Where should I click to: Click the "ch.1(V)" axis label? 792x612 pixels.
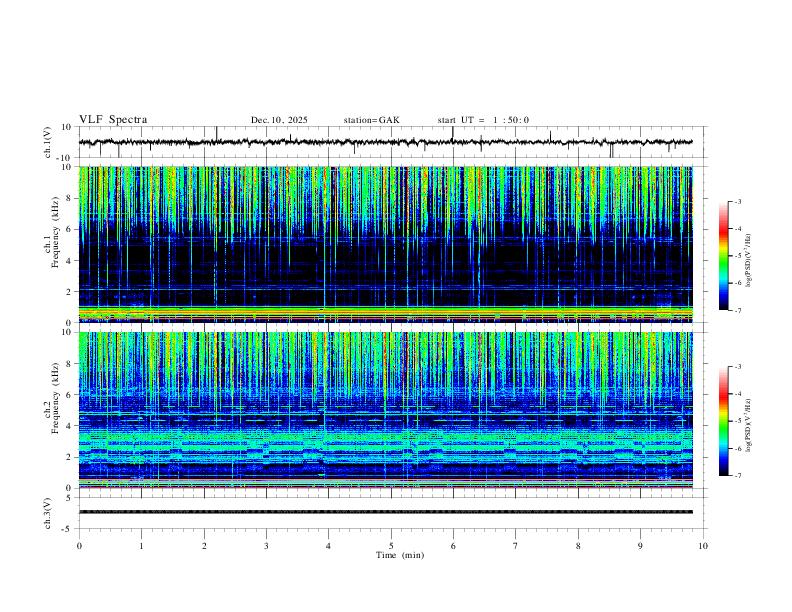pos(48,142)
